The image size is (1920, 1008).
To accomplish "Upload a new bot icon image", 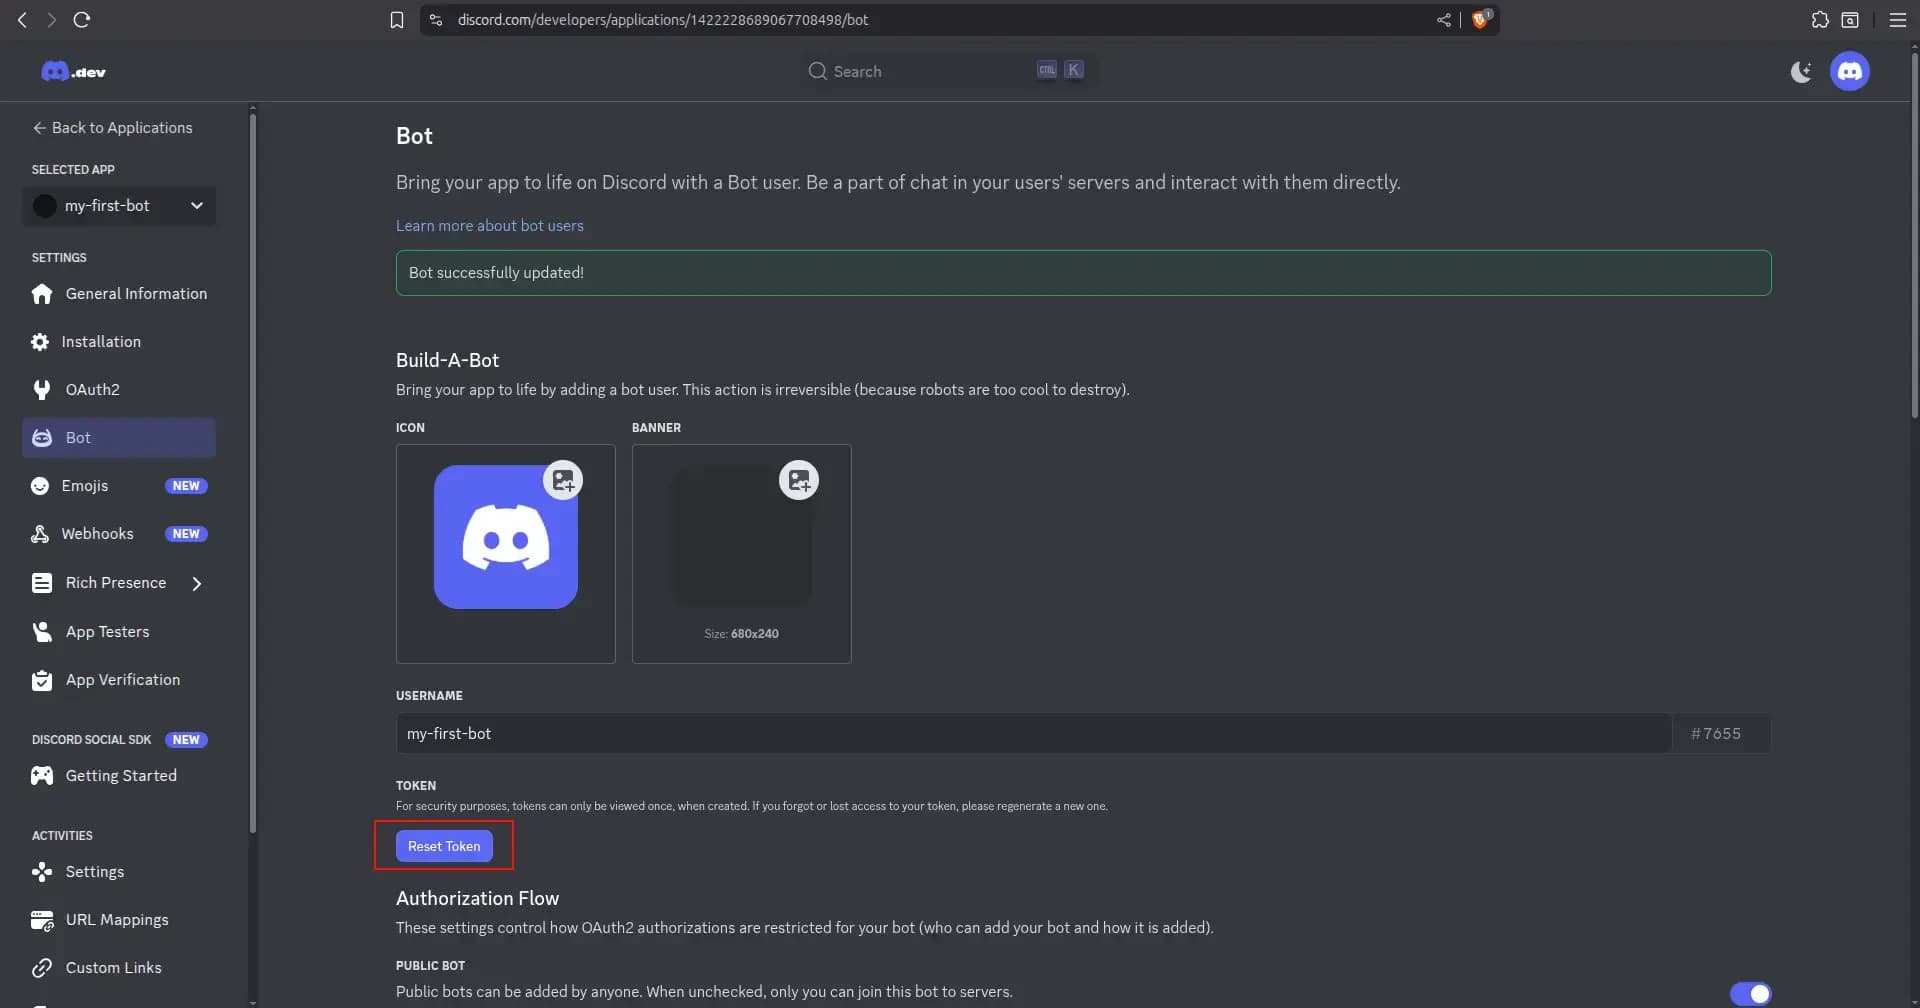I will coord(563,481).
